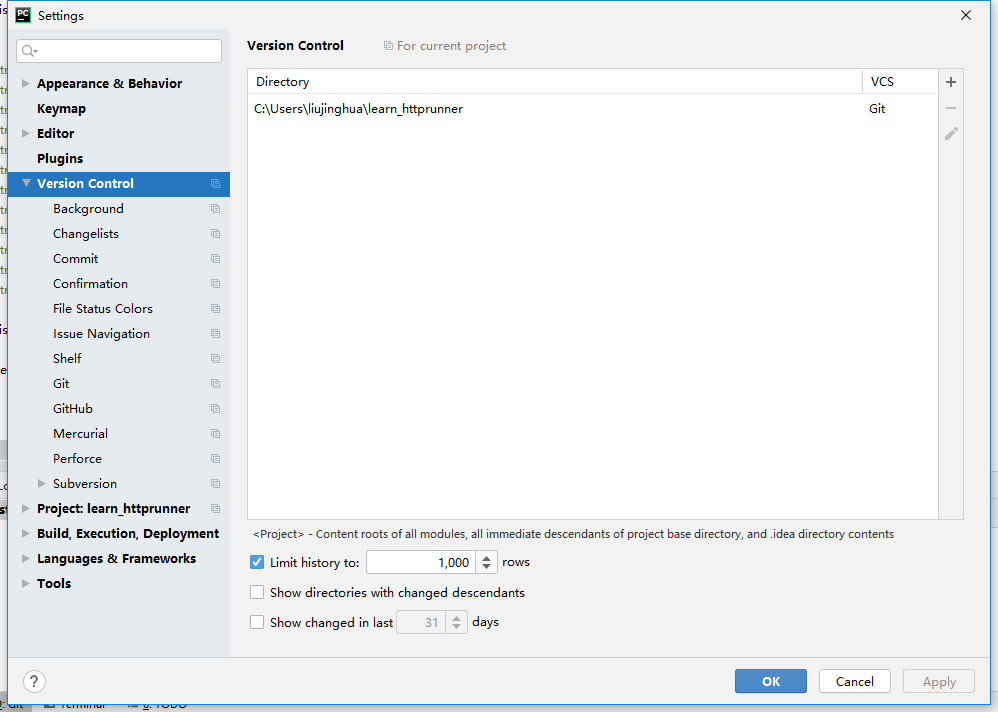Image resolution: width=998 pixels, height=712 pixels.
Task: Click the plus icon to add directory
Action: point(950,82)
